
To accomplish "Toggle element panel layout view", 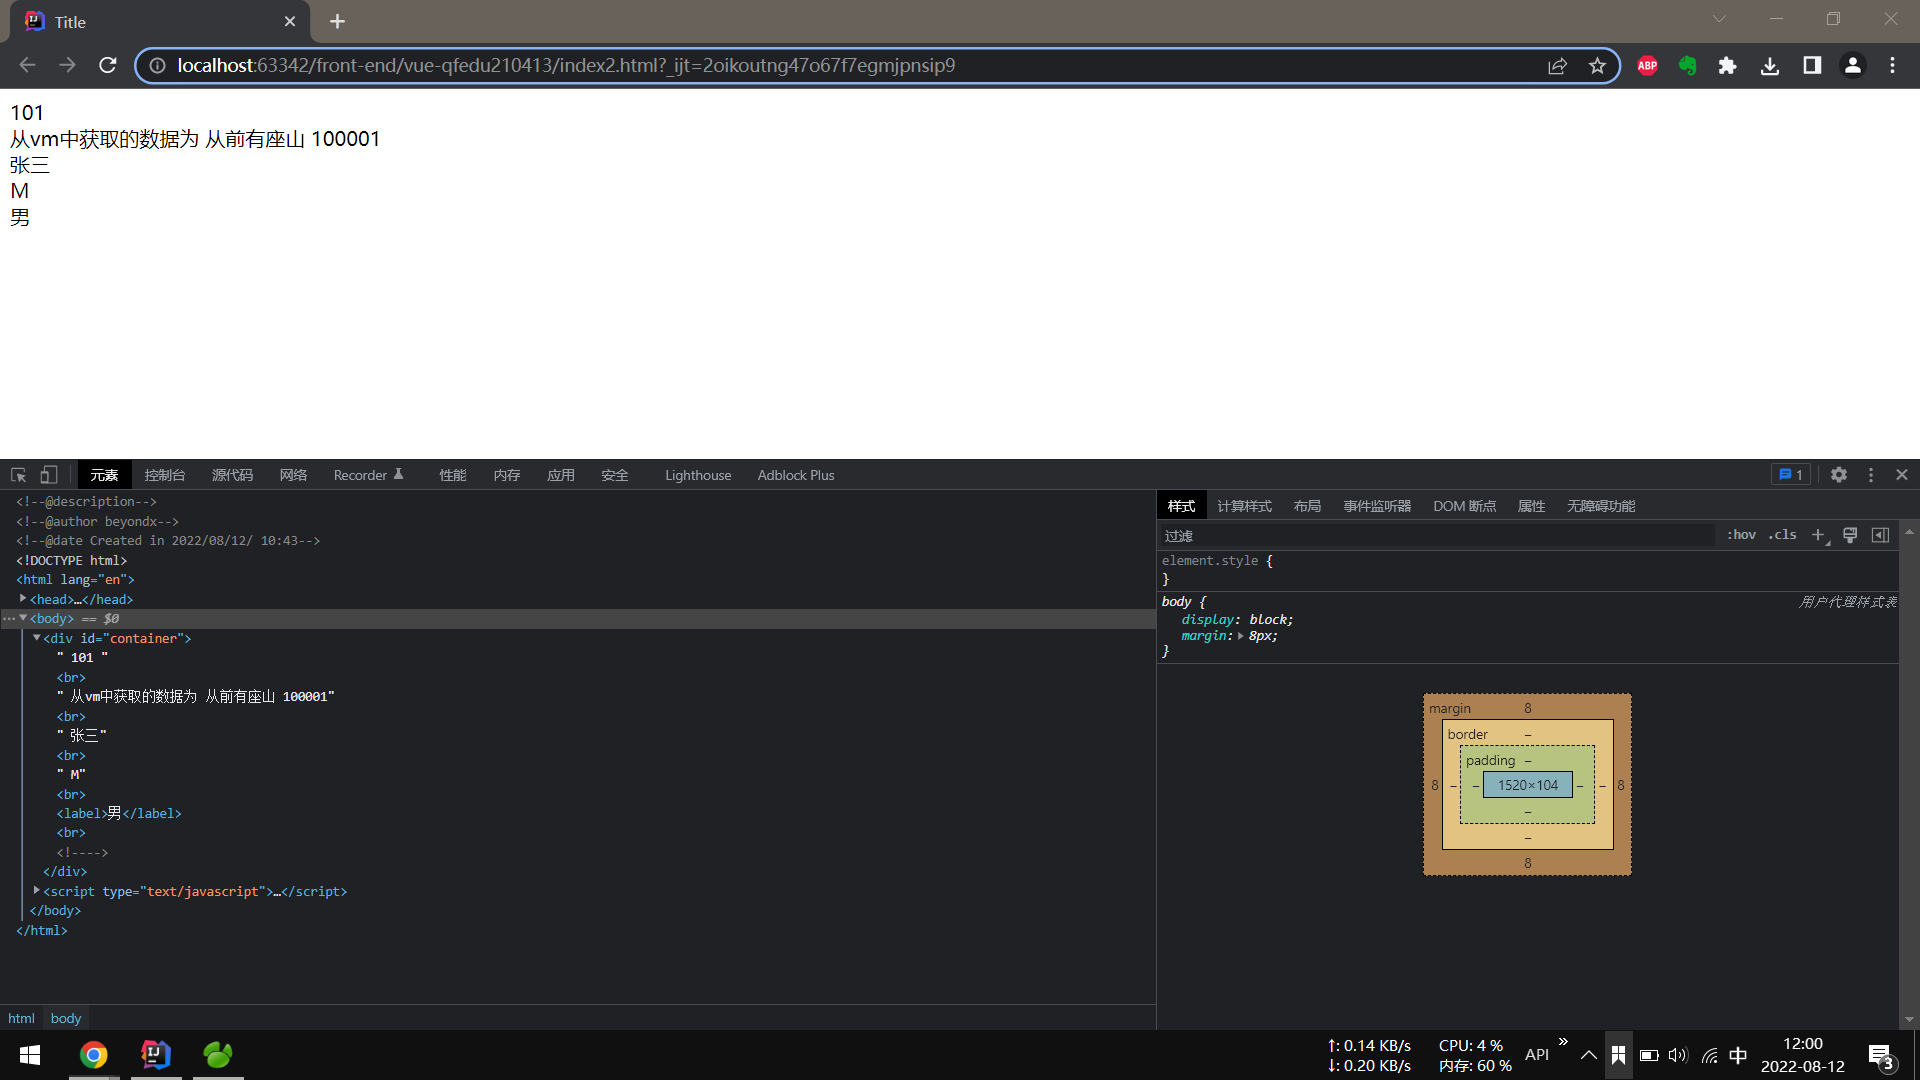I will (x=1880, y=535).
